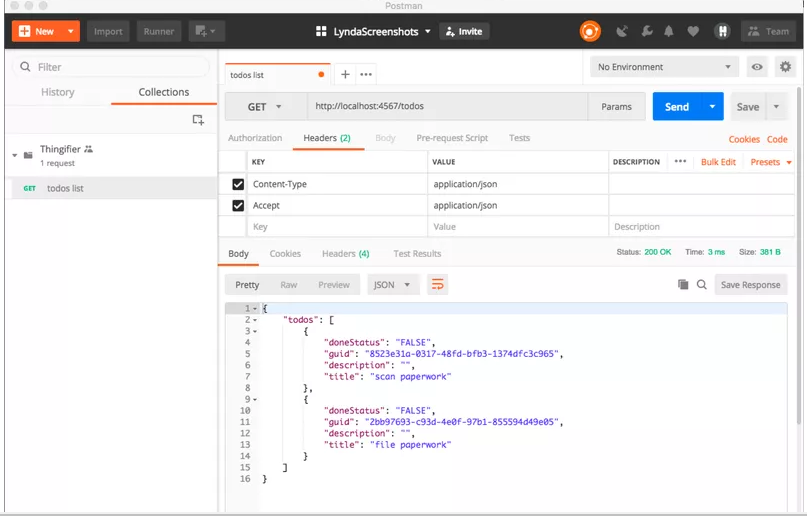The image size is (807, 516).
Task: Click the shared team icon beside Thingifier
Action: point(89,149)
